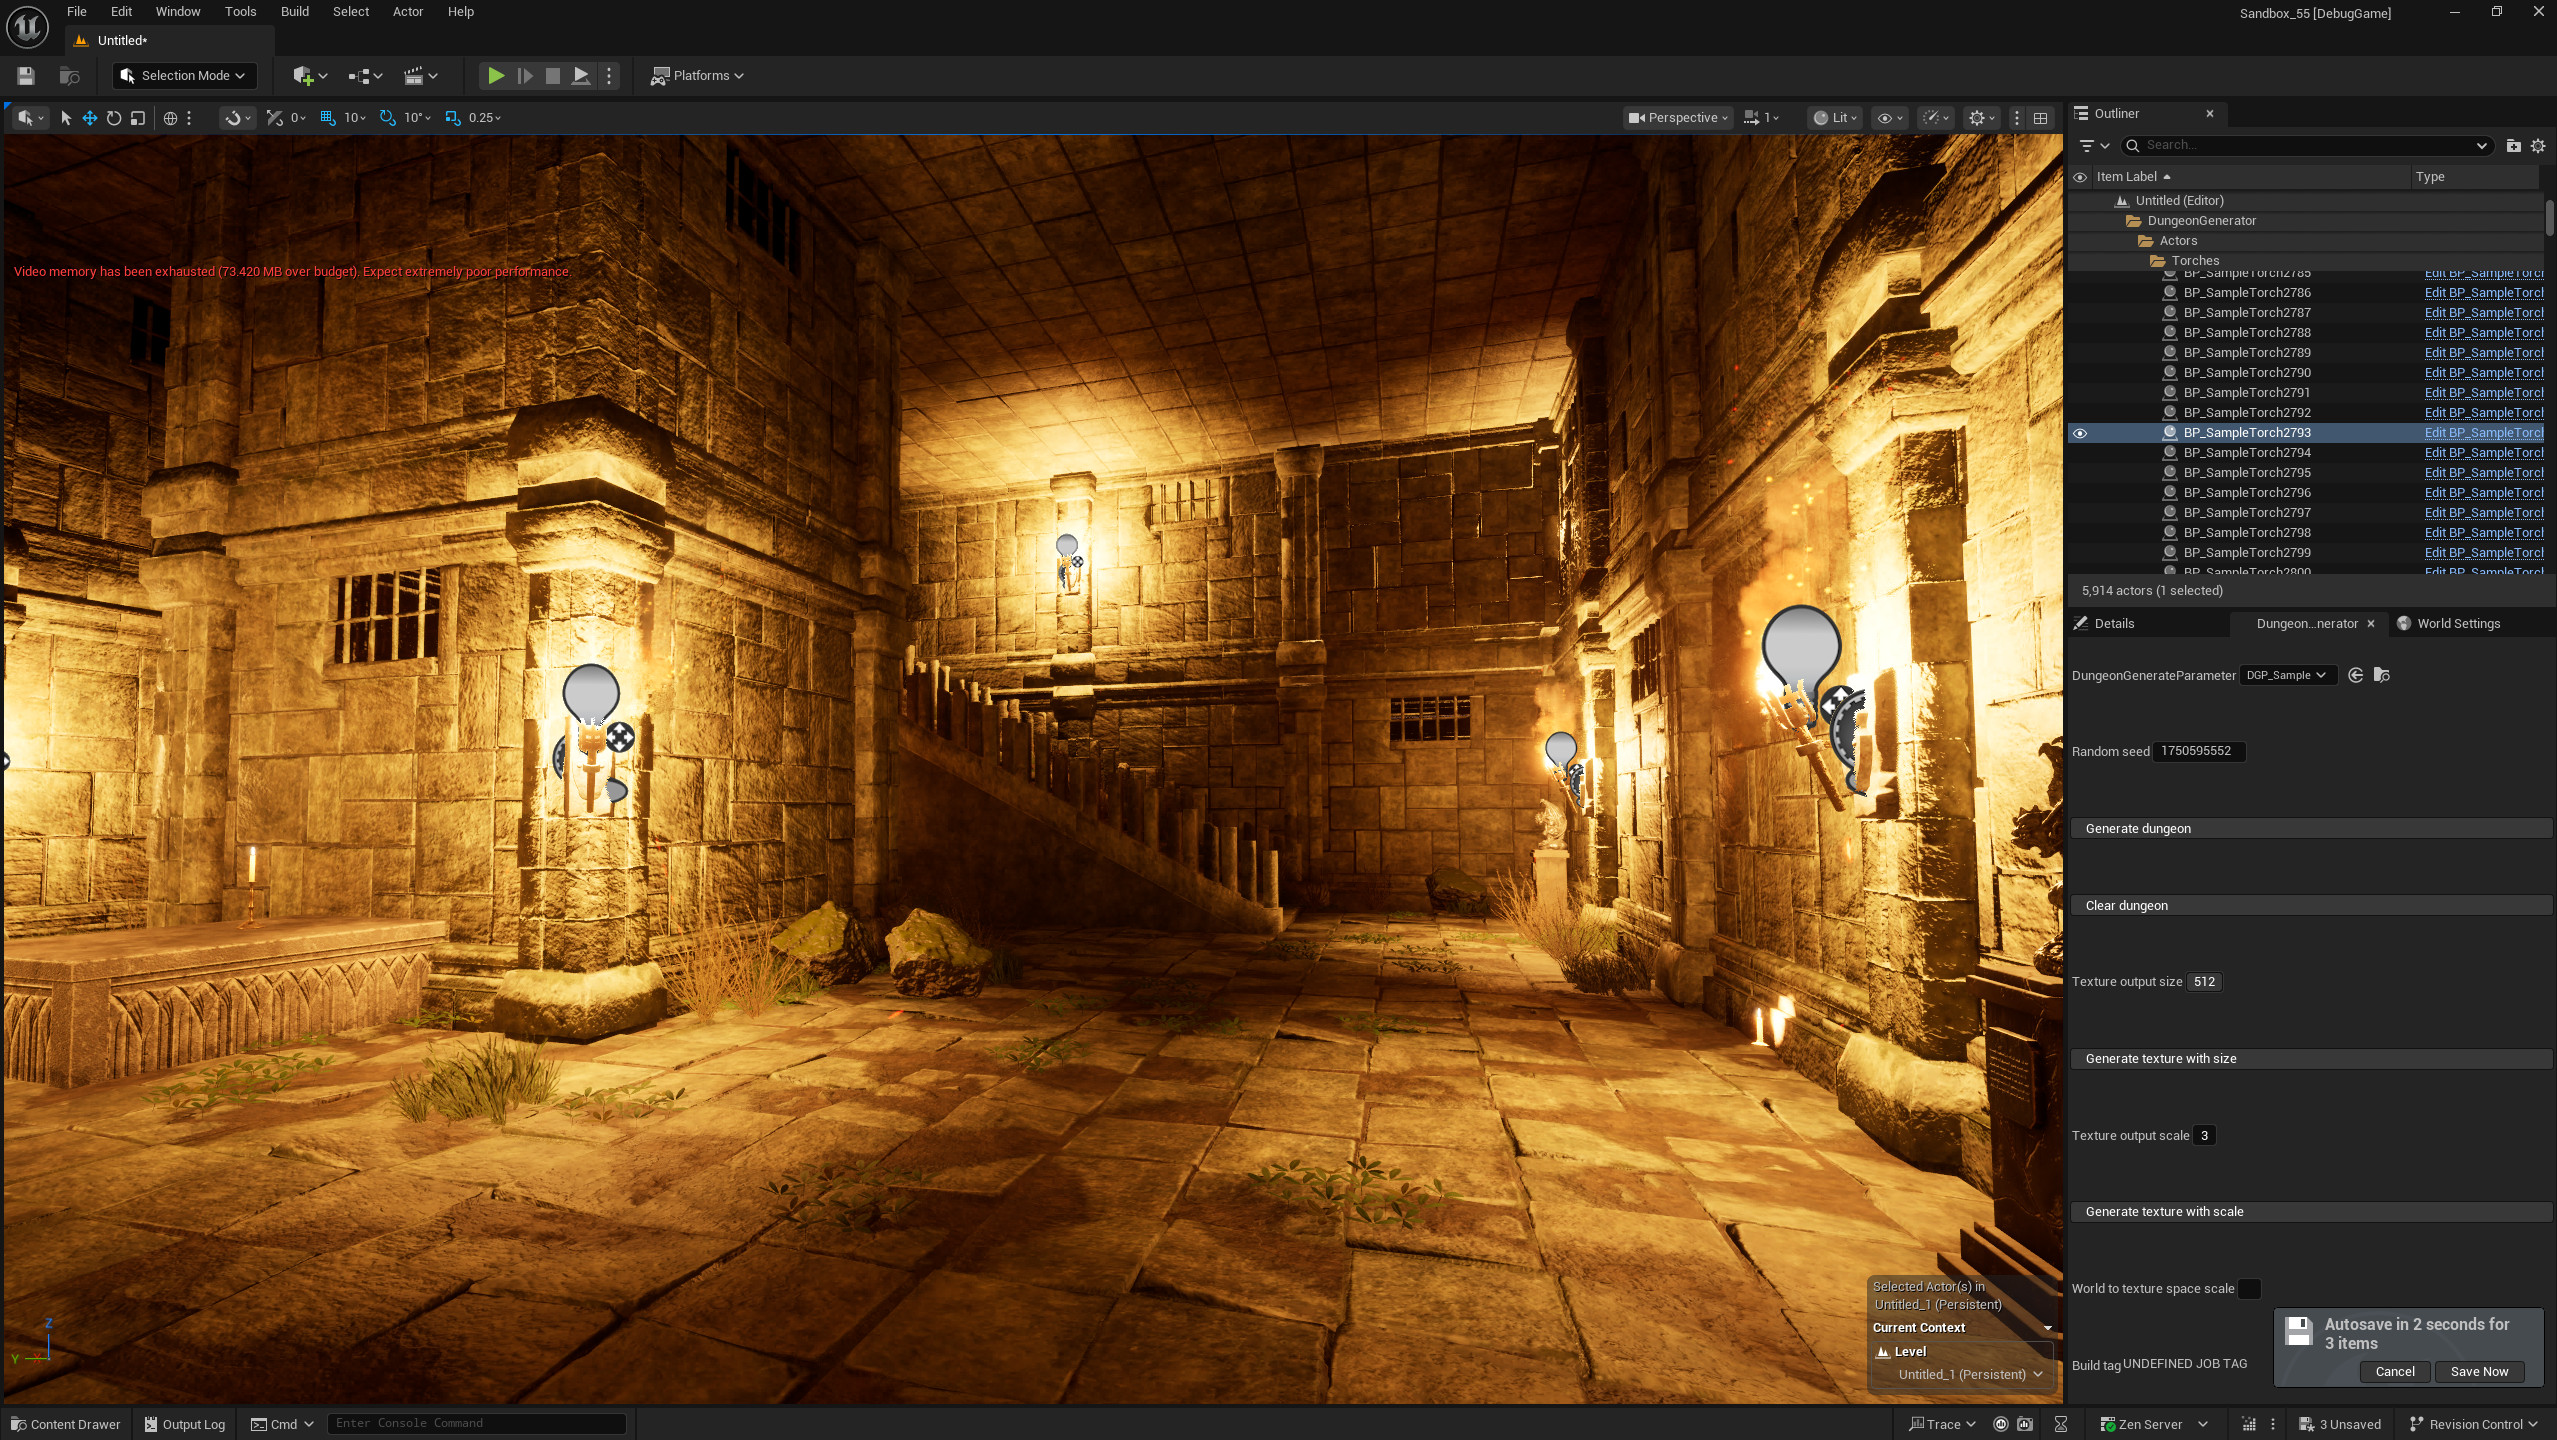Sort by Item Label column header
This screenshot has width=2557, height=1440.
[x=2250, y=177]
